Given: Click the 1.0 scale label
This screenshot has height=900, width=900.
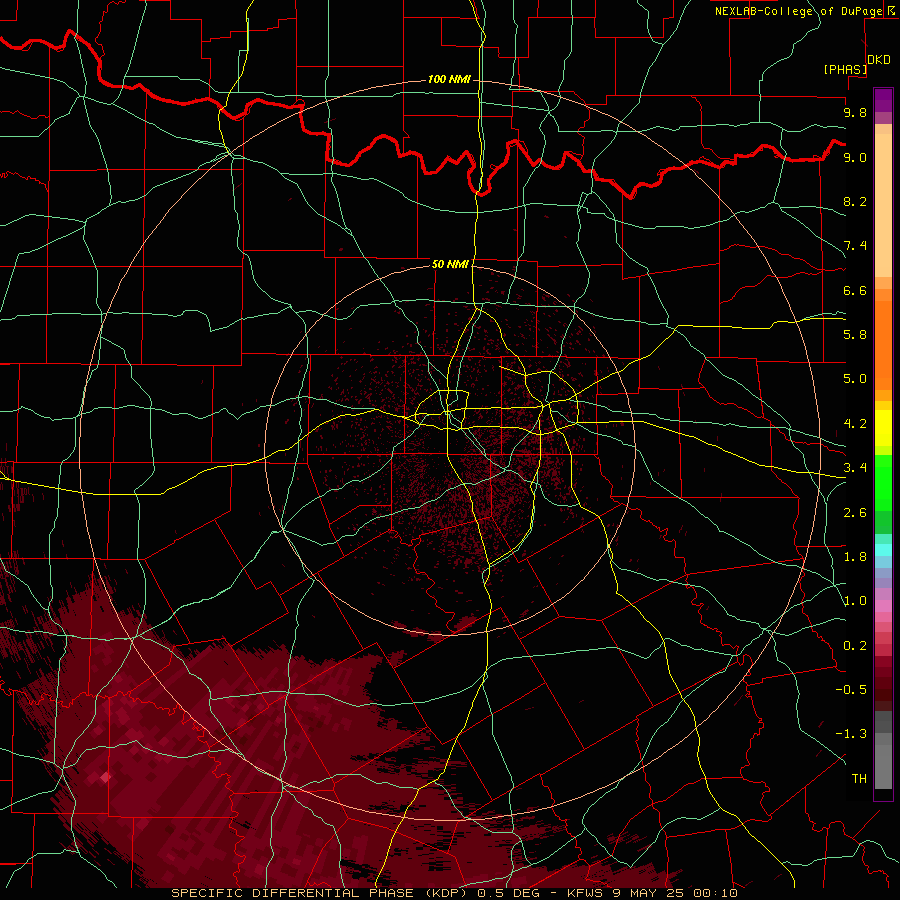Looking at the screenshot, I should 855,601.
